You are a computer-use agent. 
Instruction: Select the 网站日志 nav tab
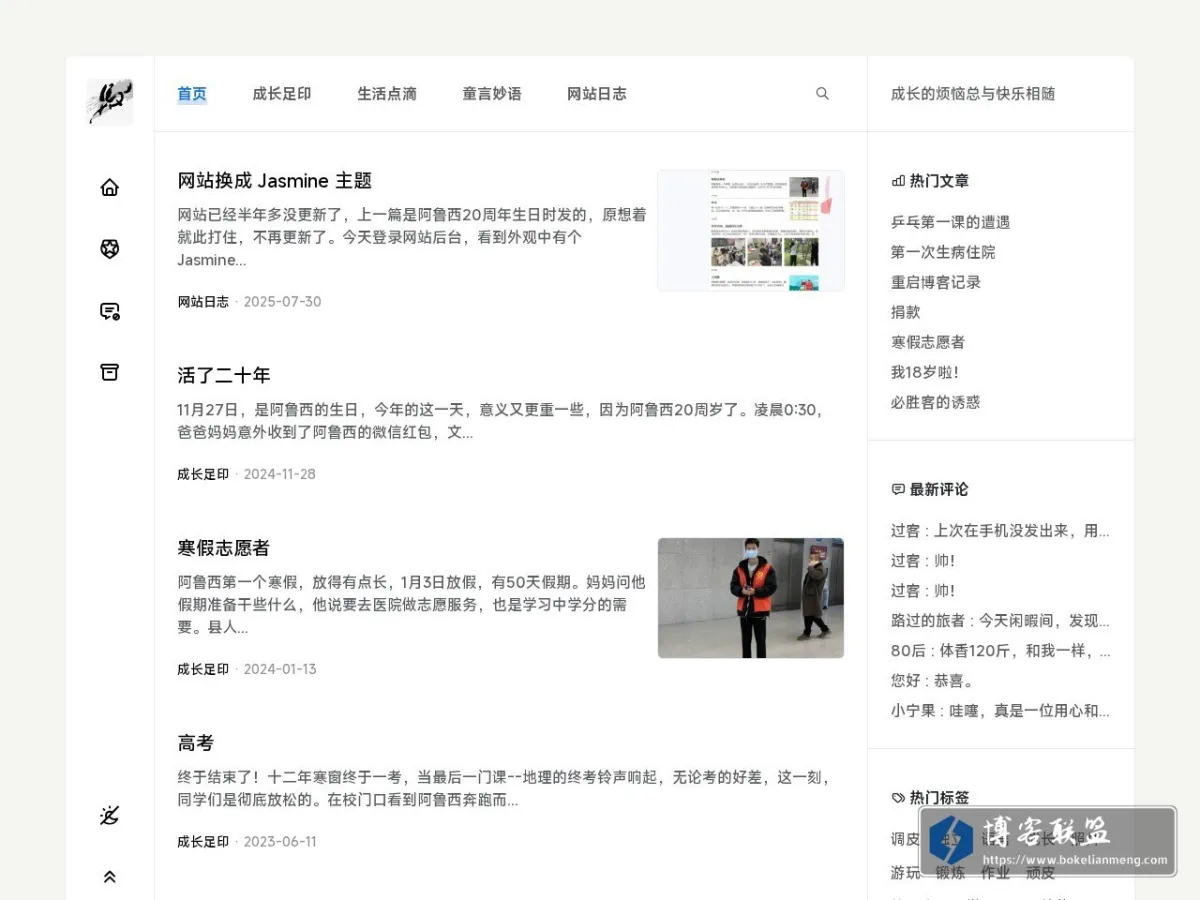pyautogui.click(x=597, y=94)
